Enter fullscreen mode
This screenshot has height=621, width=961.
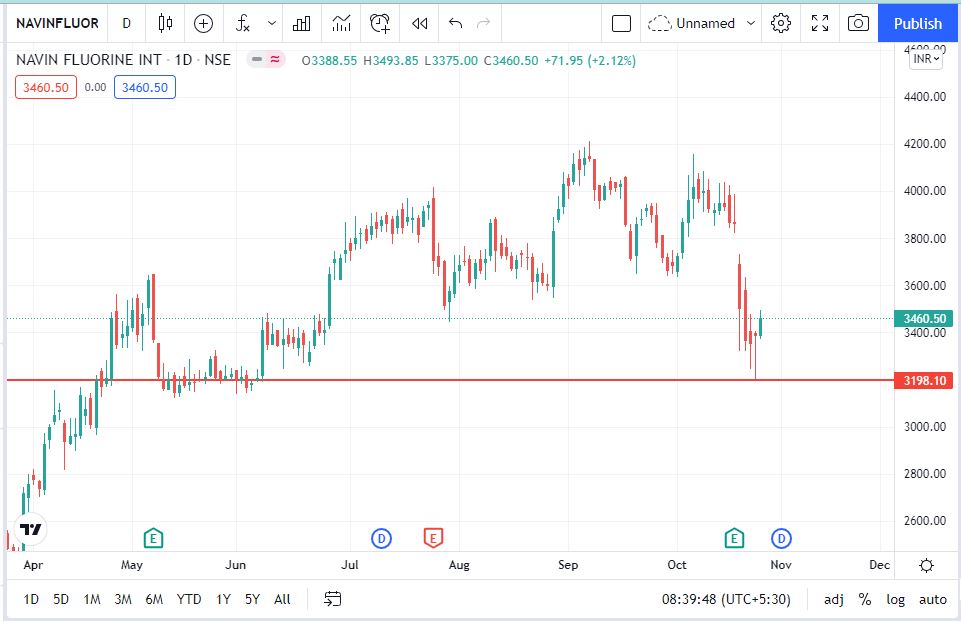tap(820, 23)
